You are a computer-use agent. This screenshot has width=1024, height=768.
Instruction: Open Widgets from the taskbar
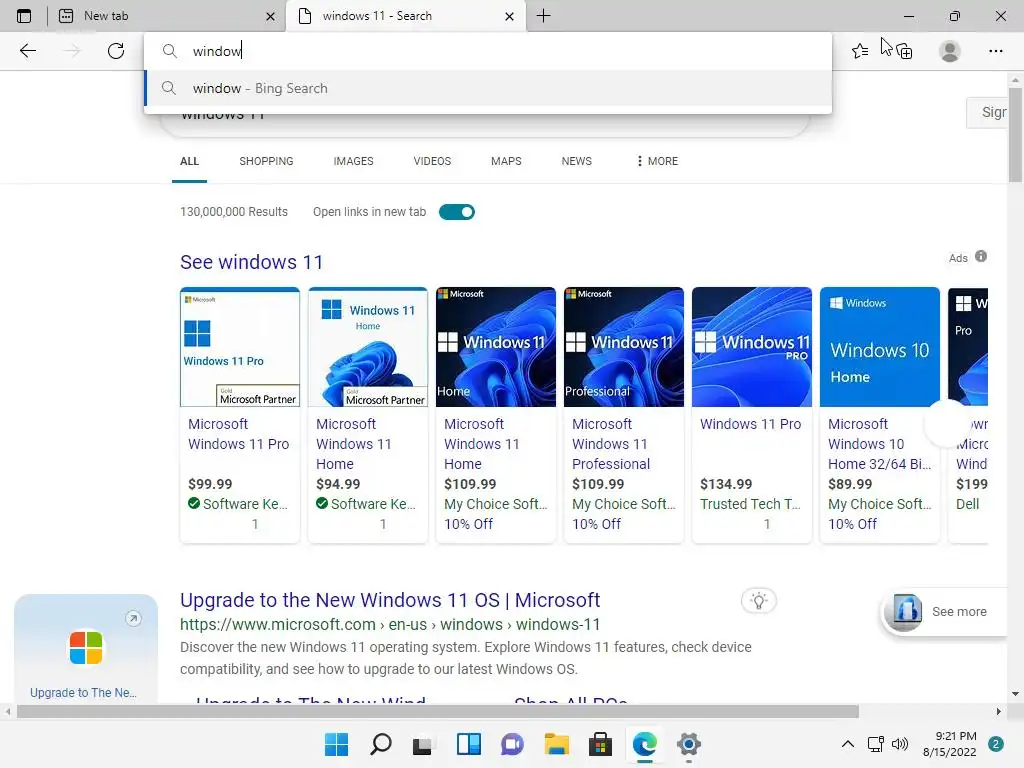468,744
